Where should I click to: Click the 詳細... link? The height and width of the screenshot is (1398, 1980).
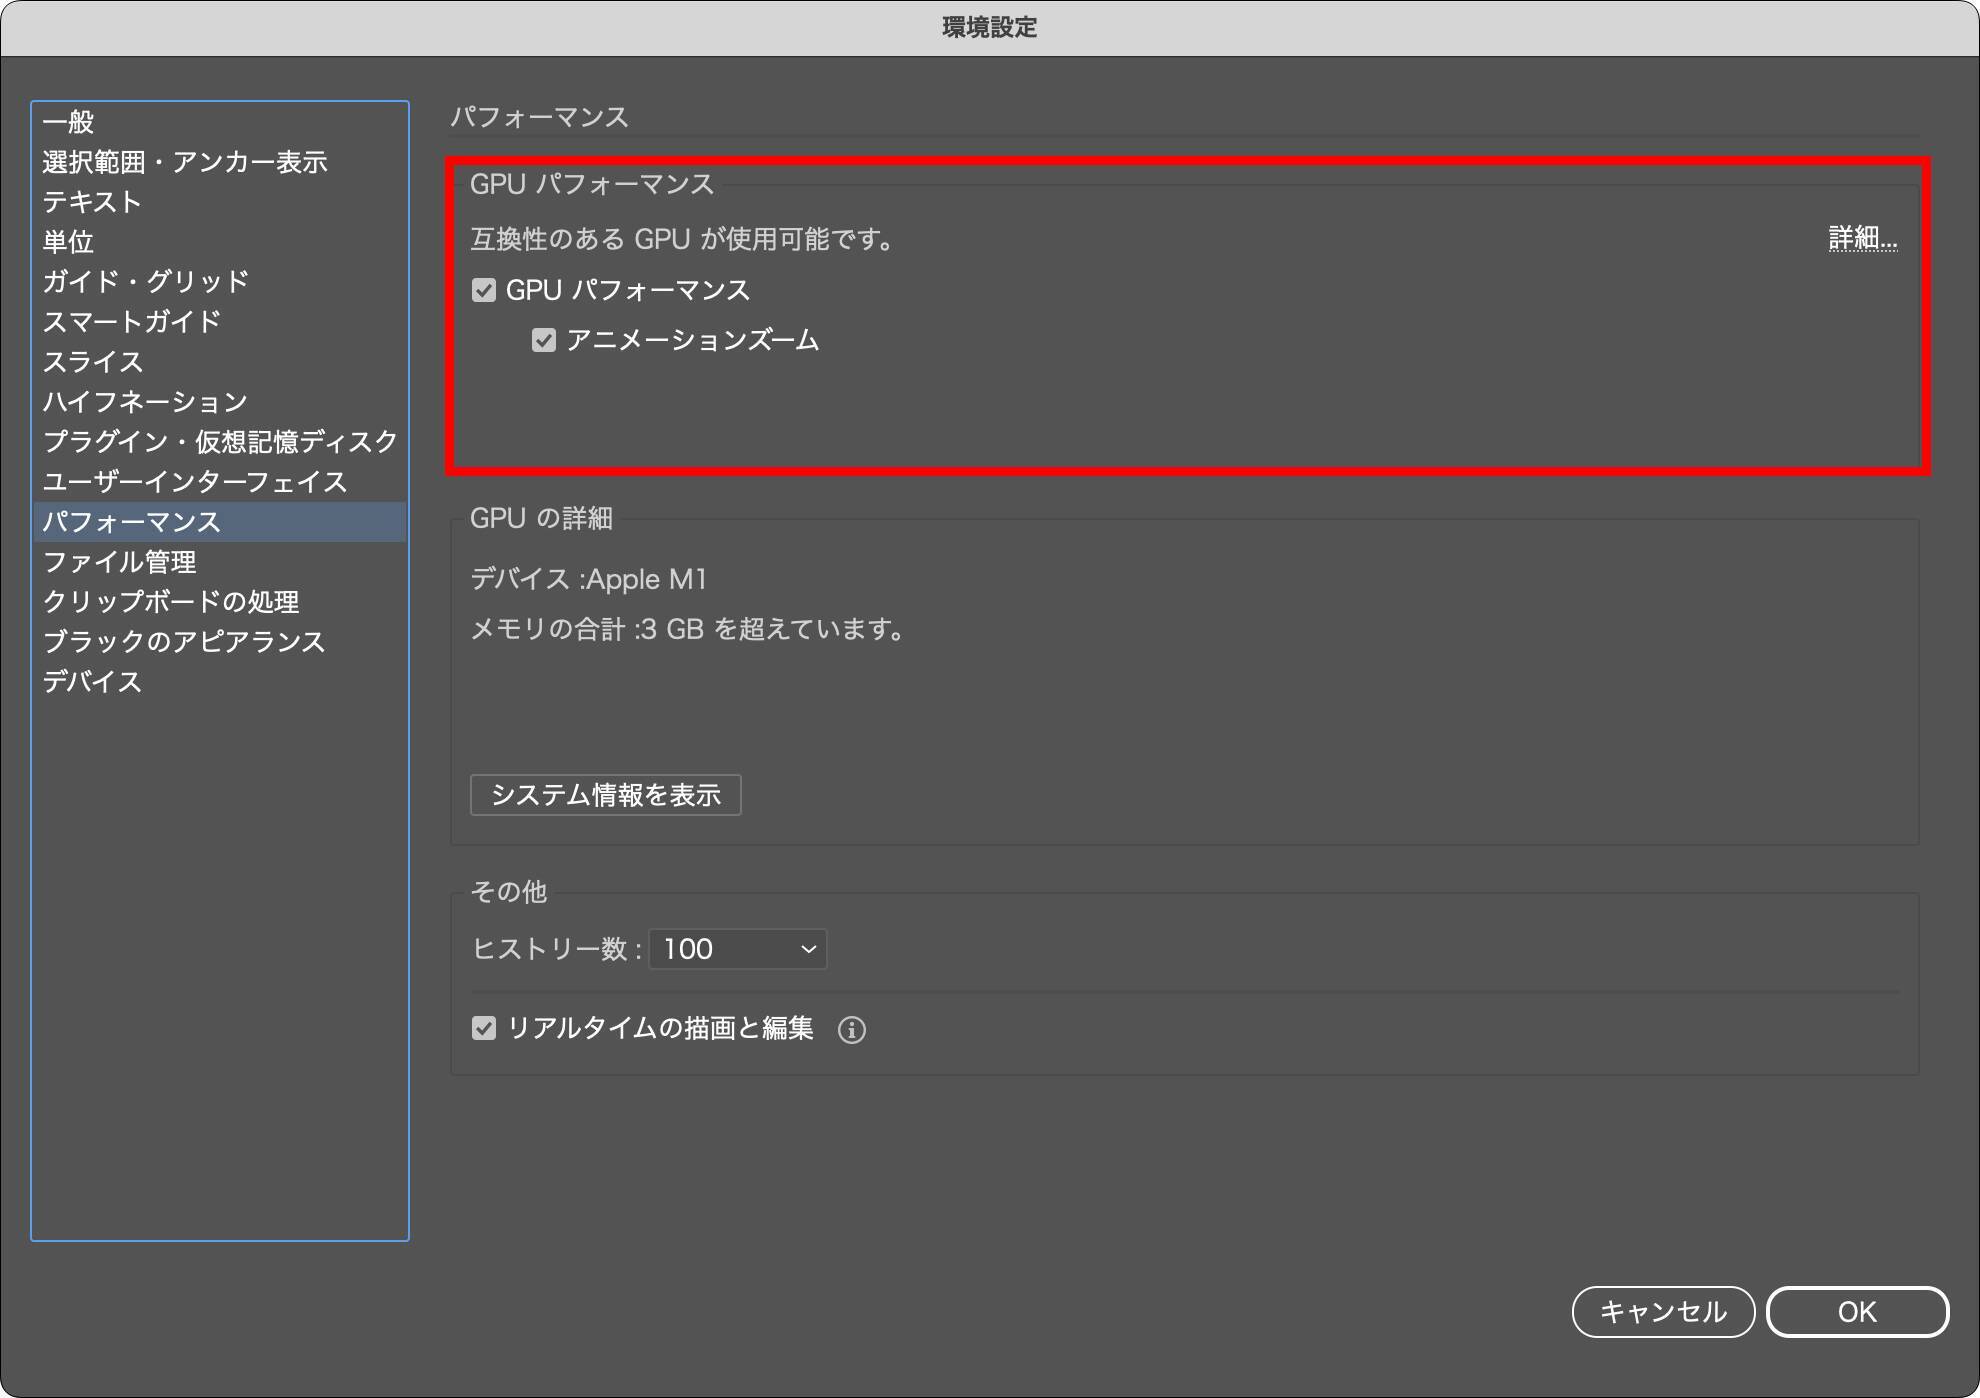point(1862,239)
